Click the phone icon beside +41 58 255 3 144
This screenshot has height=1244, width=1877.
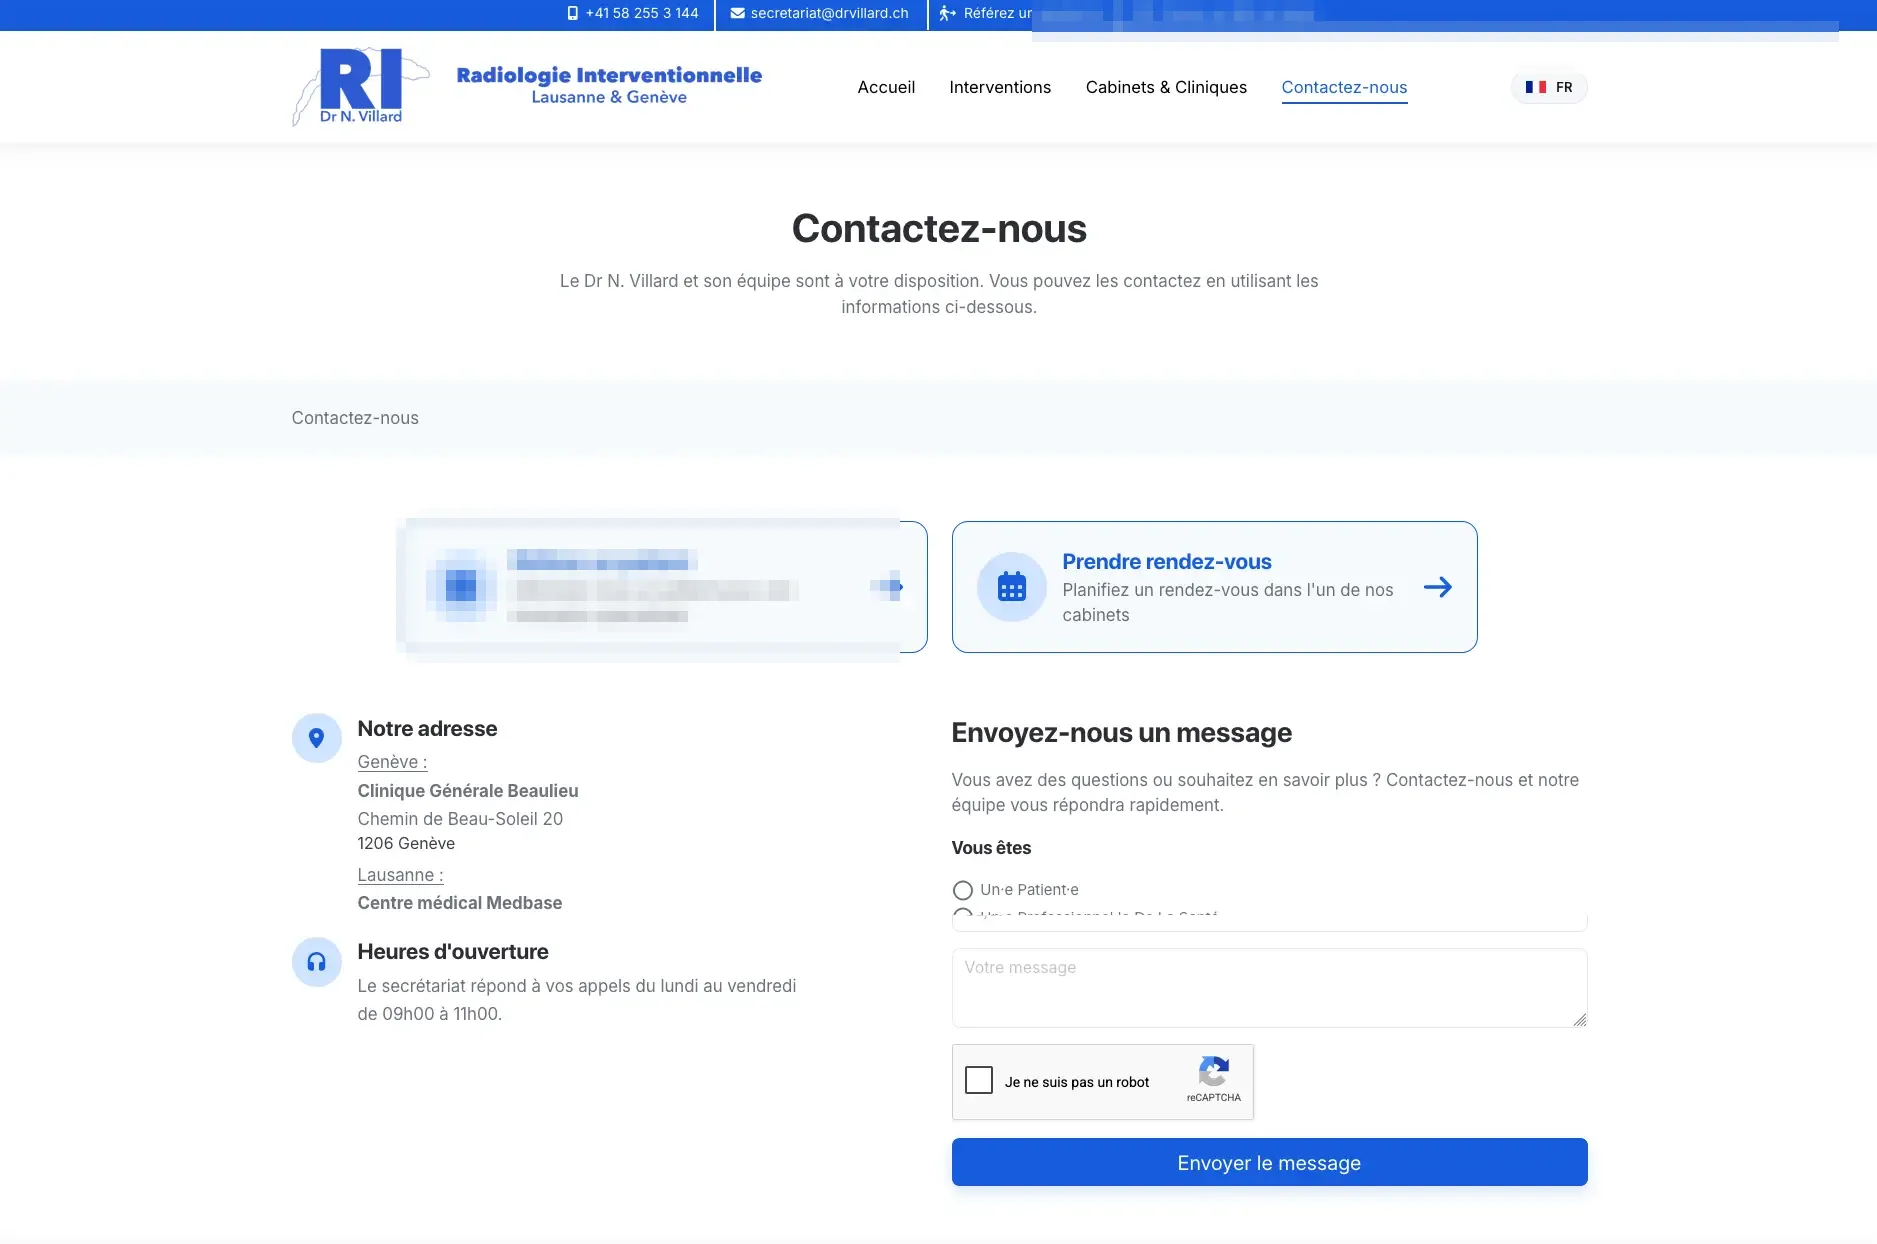(573, 13)
